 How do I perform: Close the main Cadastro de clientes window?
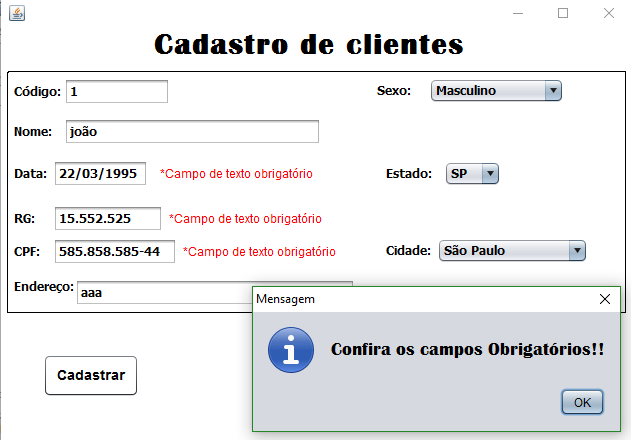(x=609, y=13)
